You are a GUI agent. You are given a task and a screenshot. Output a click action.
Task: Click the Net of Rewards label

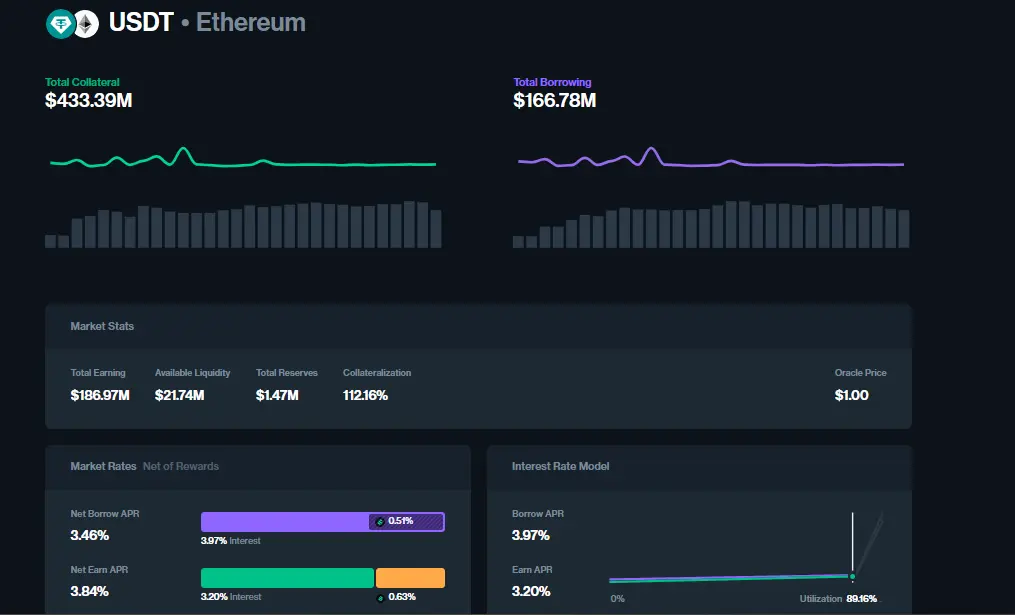pyautogui.click(x=181, y=466)
